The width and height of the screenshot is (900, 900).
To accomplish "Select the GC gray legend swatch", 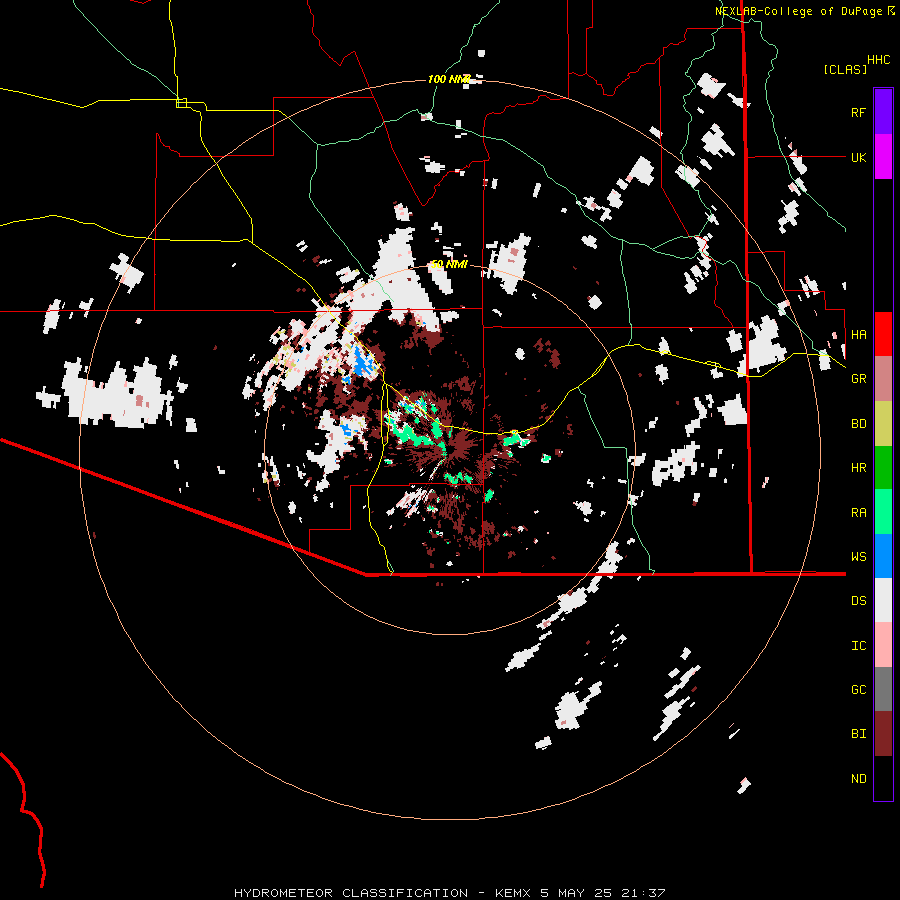I will [x=883, y=689].
